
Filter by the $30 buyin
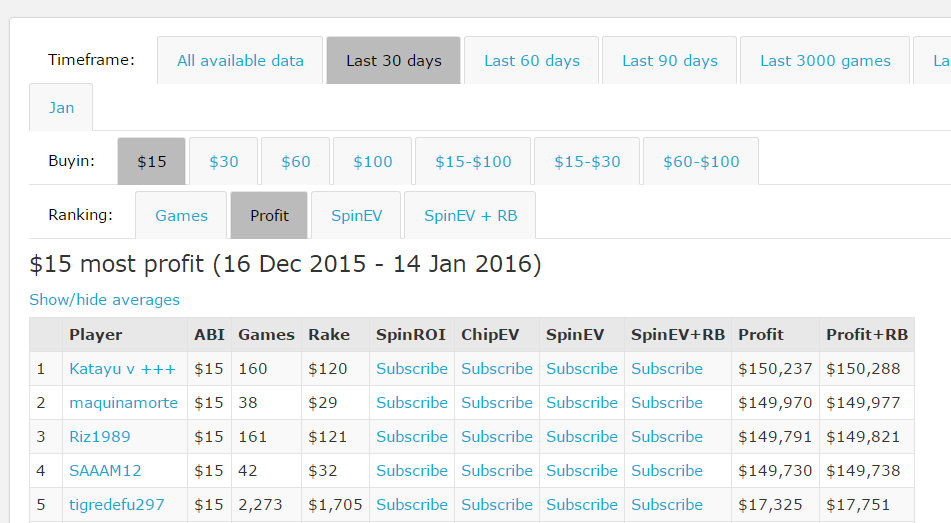pos(224,162)
